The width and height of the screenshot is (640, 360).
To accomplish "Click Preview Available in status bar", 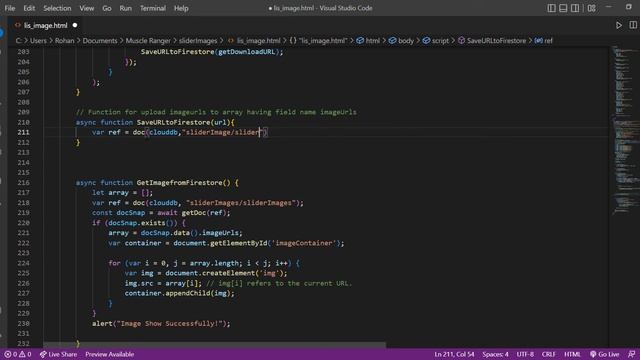I will click(x=109, y=354).
